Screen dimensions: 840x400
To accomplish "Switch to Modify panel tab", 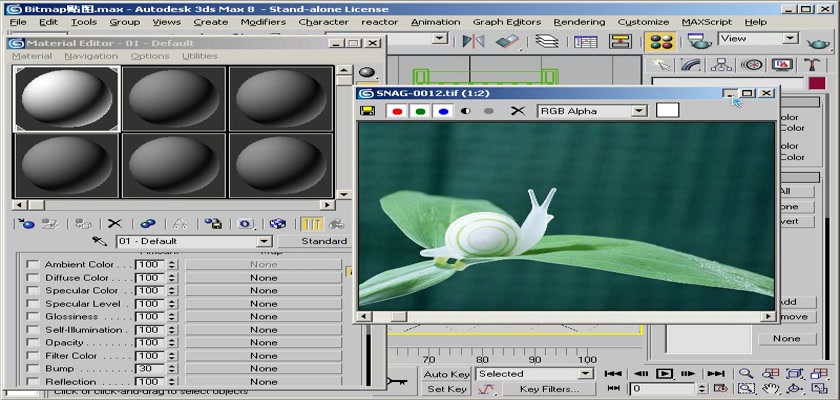I will coord(692,65).
